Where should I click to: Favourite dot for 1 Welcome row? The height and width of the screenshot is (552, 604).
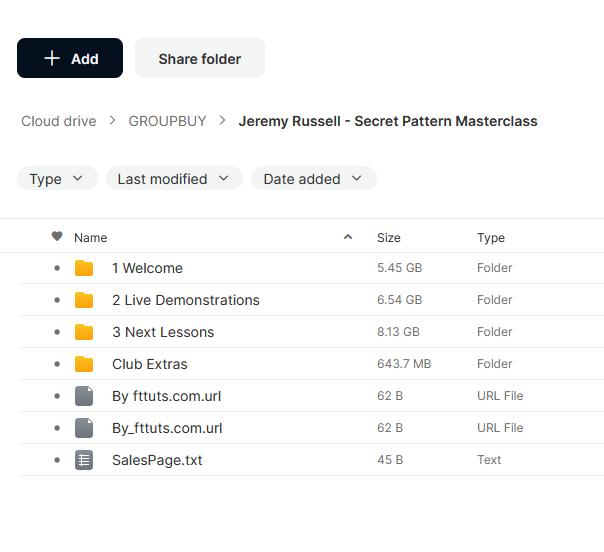pyautogui.click(x=57, y=268)
